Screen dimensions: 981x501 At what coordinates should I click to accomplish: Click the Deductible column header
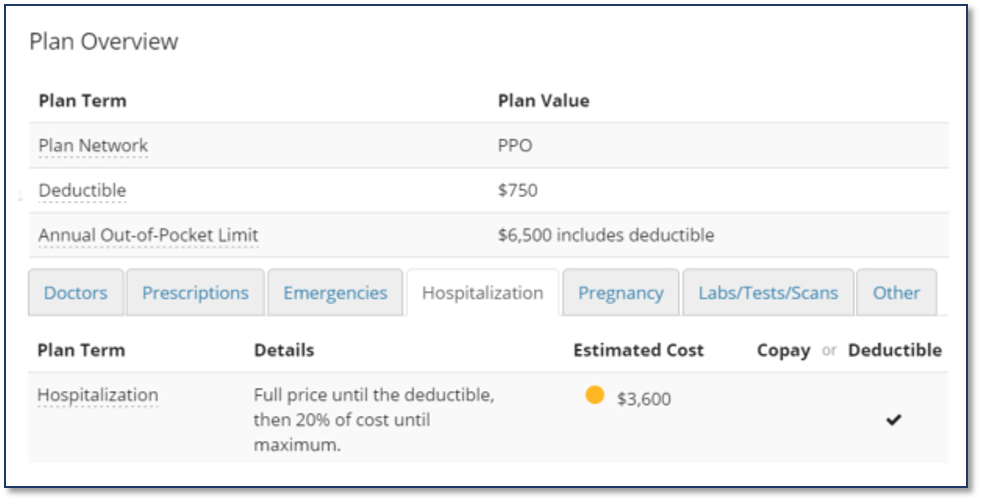click(x=895, y=350)
